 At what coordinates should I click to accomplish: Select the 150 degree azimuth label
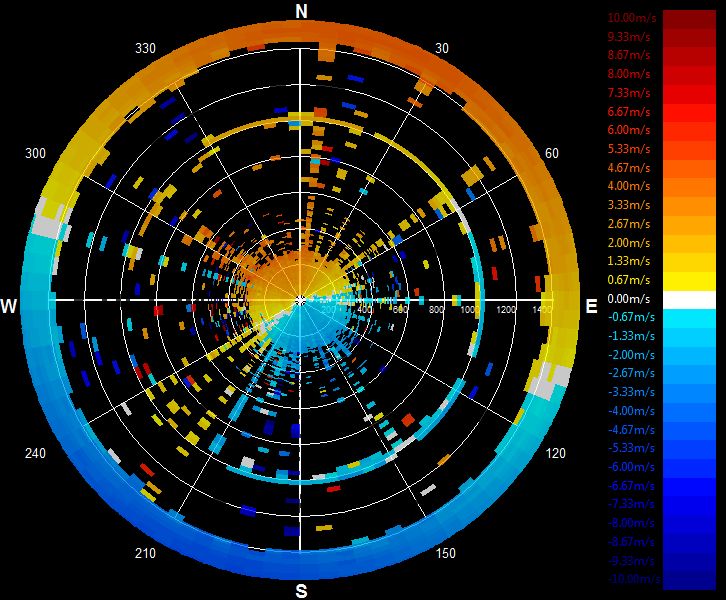445,553
